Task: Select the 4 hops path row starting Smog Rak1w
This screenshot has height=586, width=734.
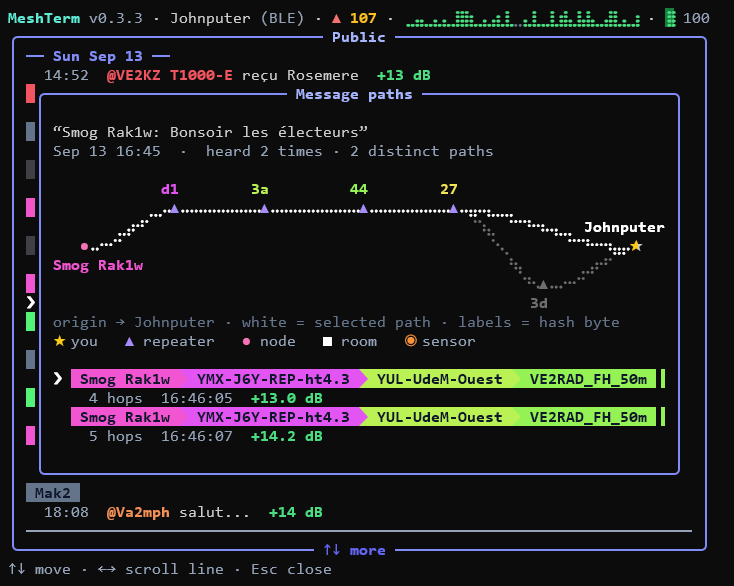Action: click(x=368, y=378)
